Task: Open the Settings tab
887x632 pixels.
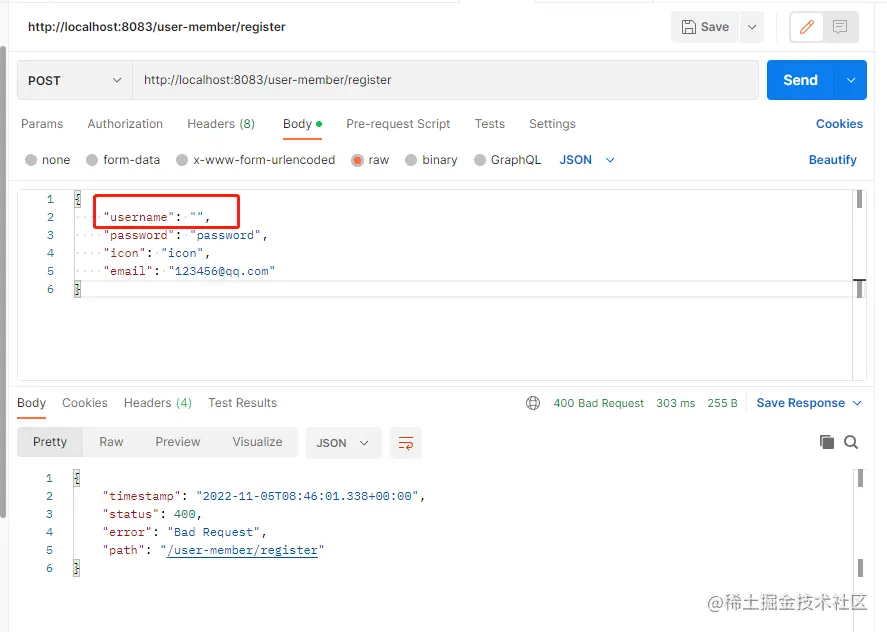Action: [x=552, y=124]
